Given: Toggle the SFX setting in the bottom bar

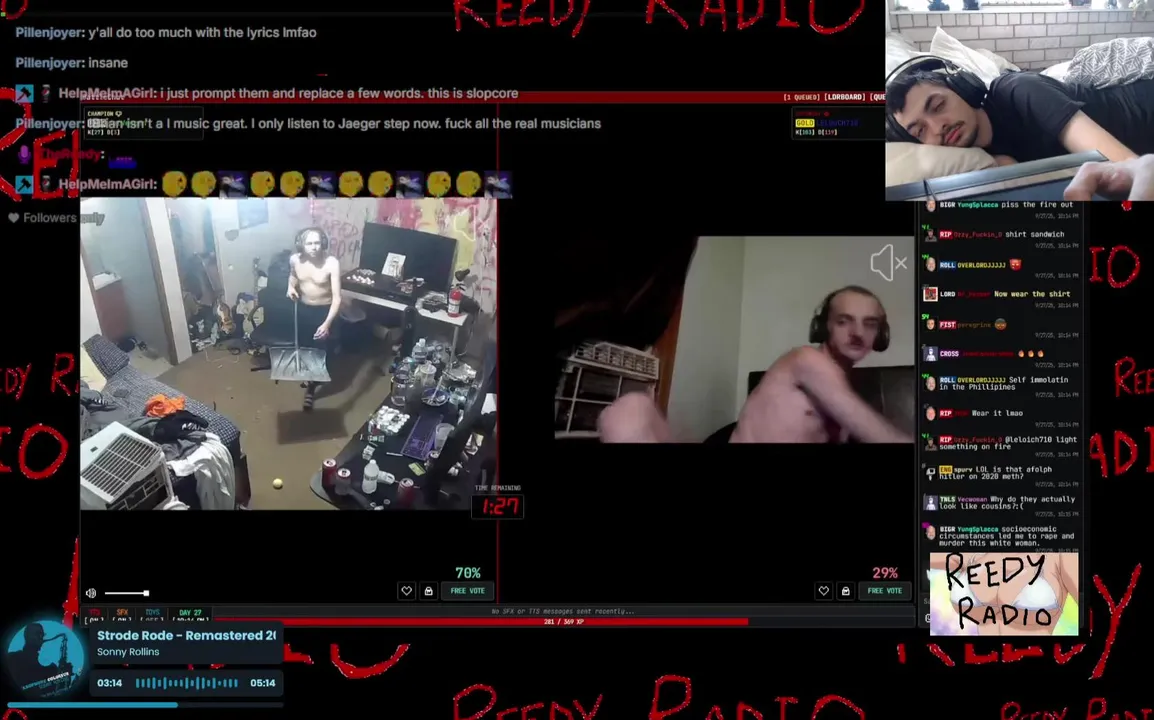Looking at the screenshot, I should pyautogui.click(x=122, y=615).
